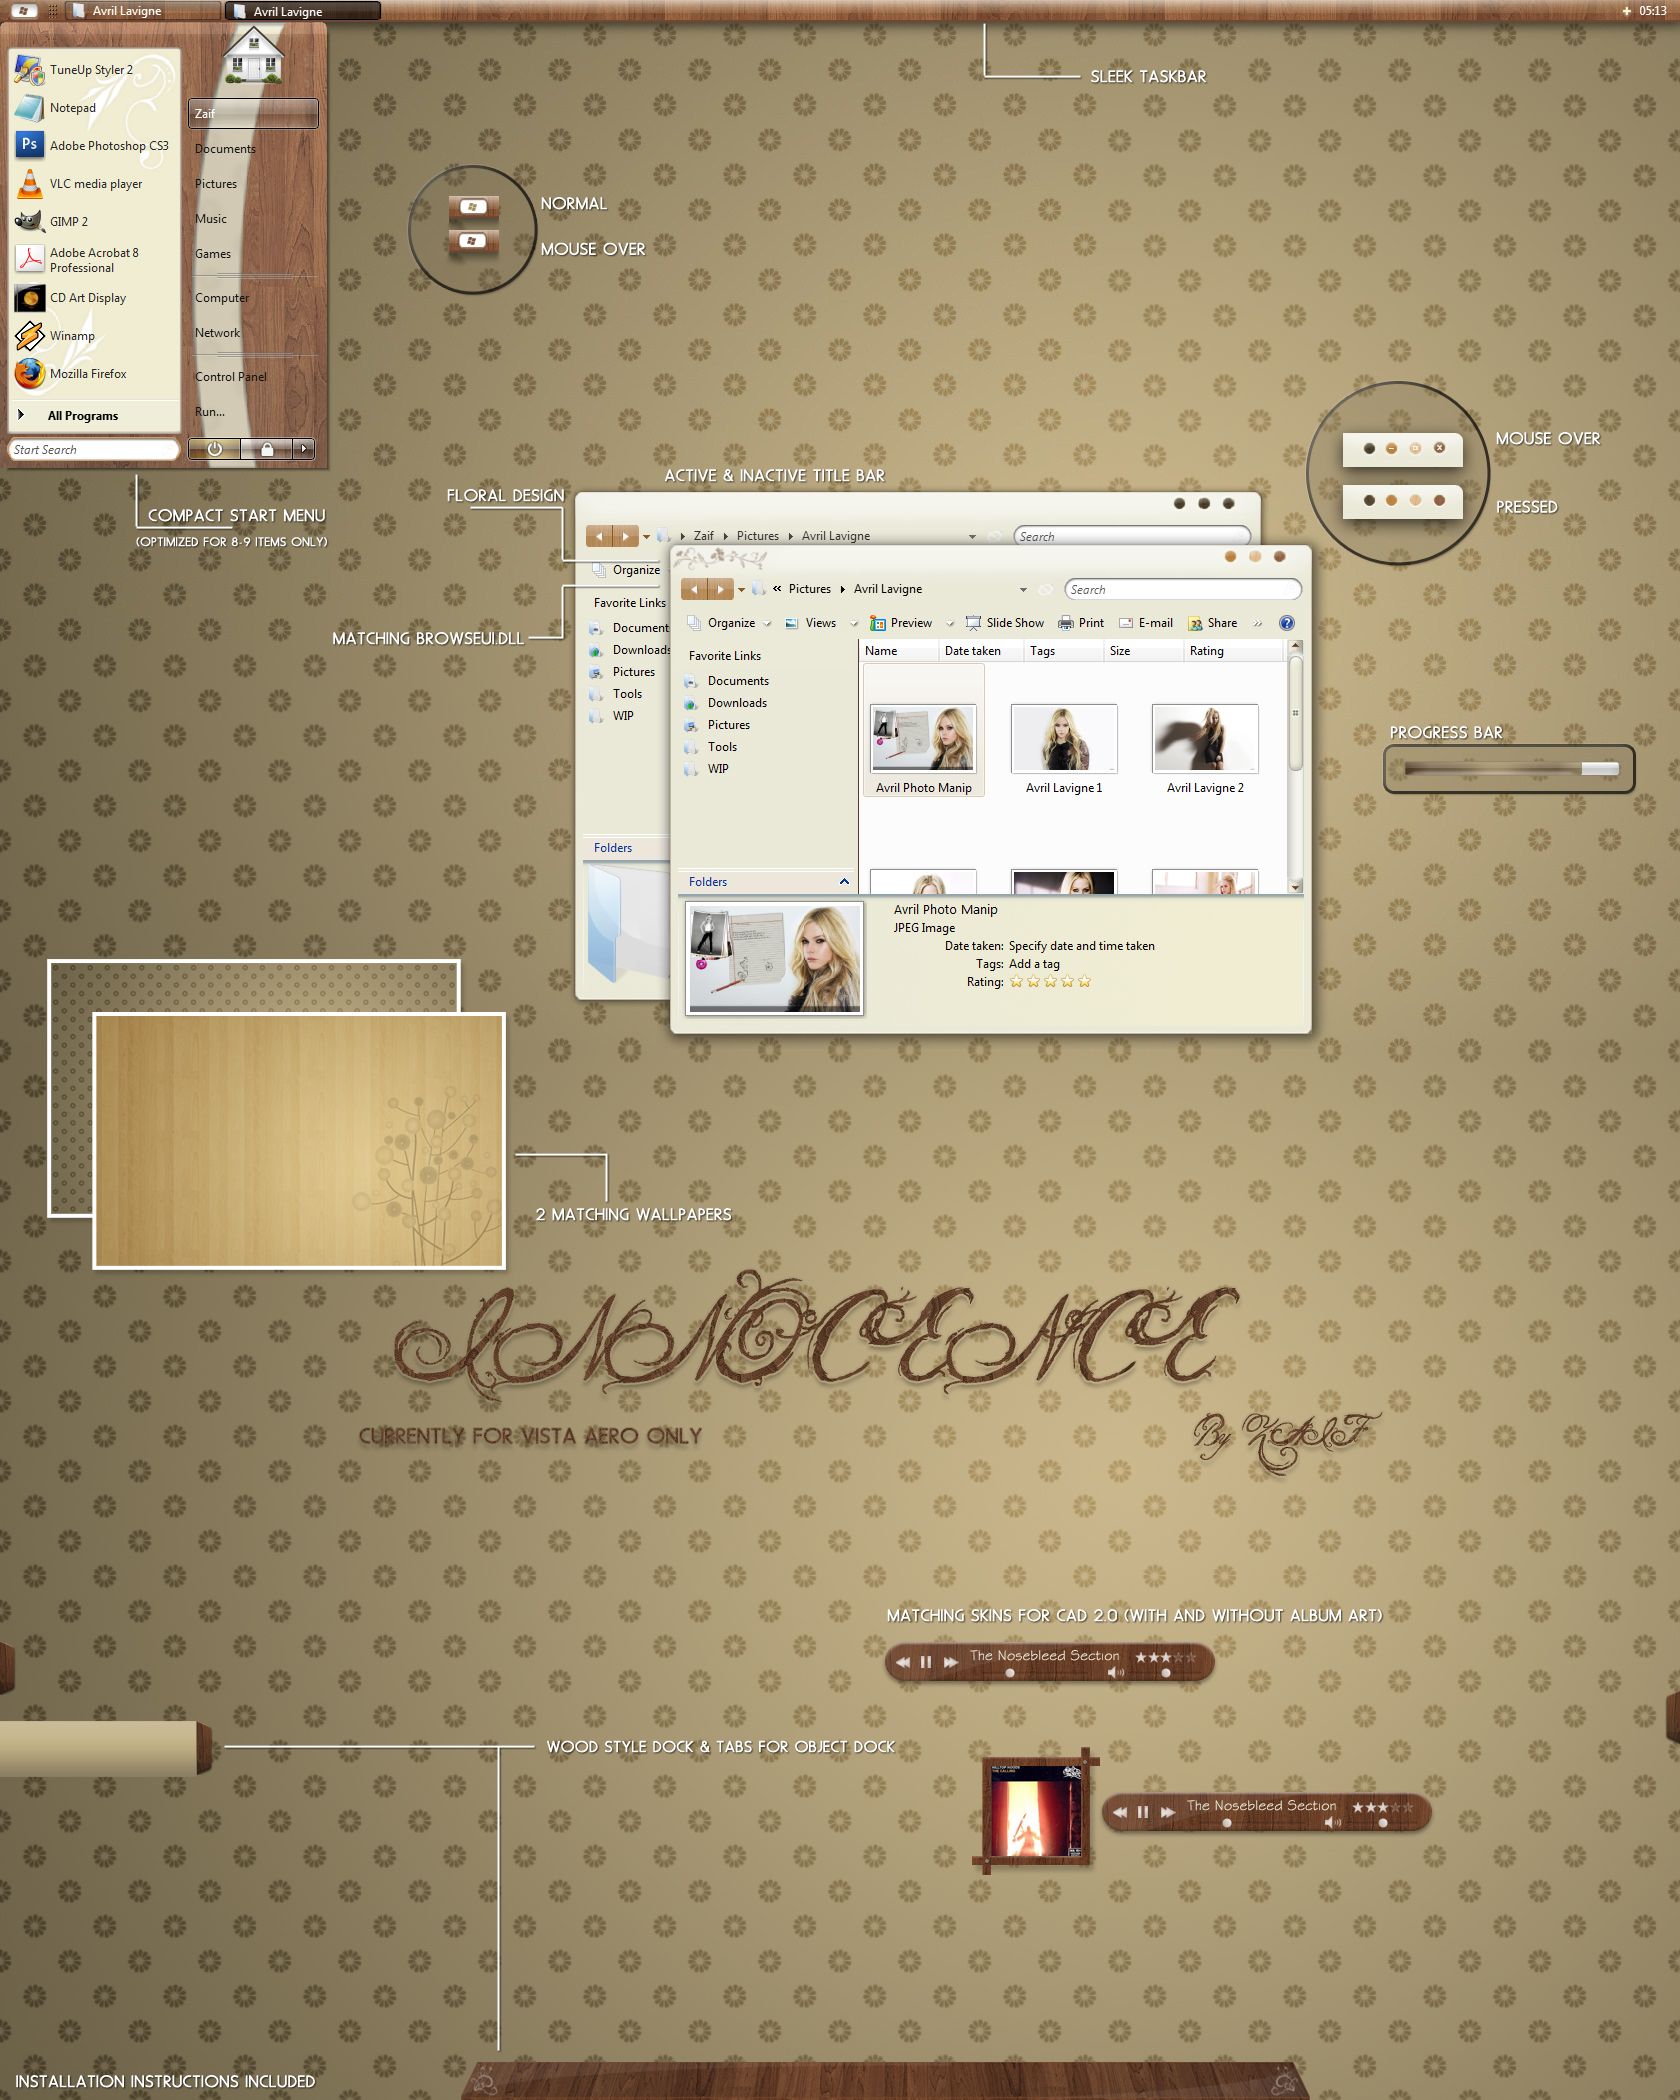Click Share in explorer toolbar

[x=1213, y=623]
